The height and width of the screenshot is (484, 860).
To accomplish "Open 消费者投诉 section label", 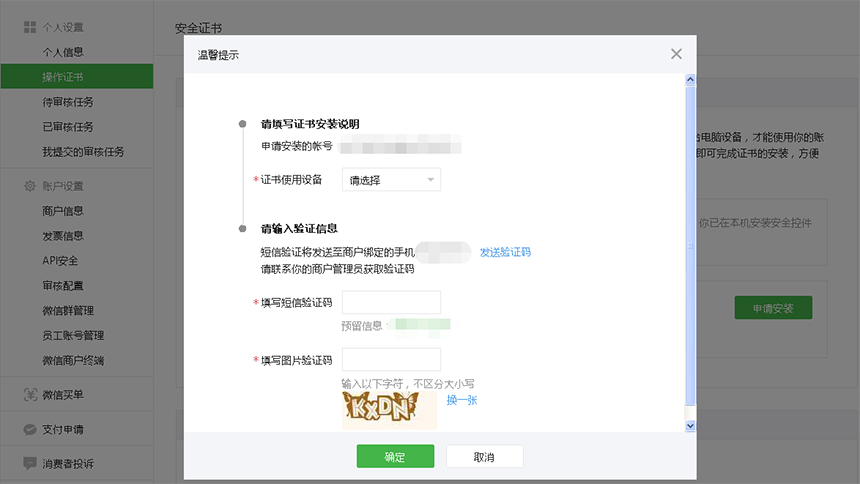I will coord(68,464).
